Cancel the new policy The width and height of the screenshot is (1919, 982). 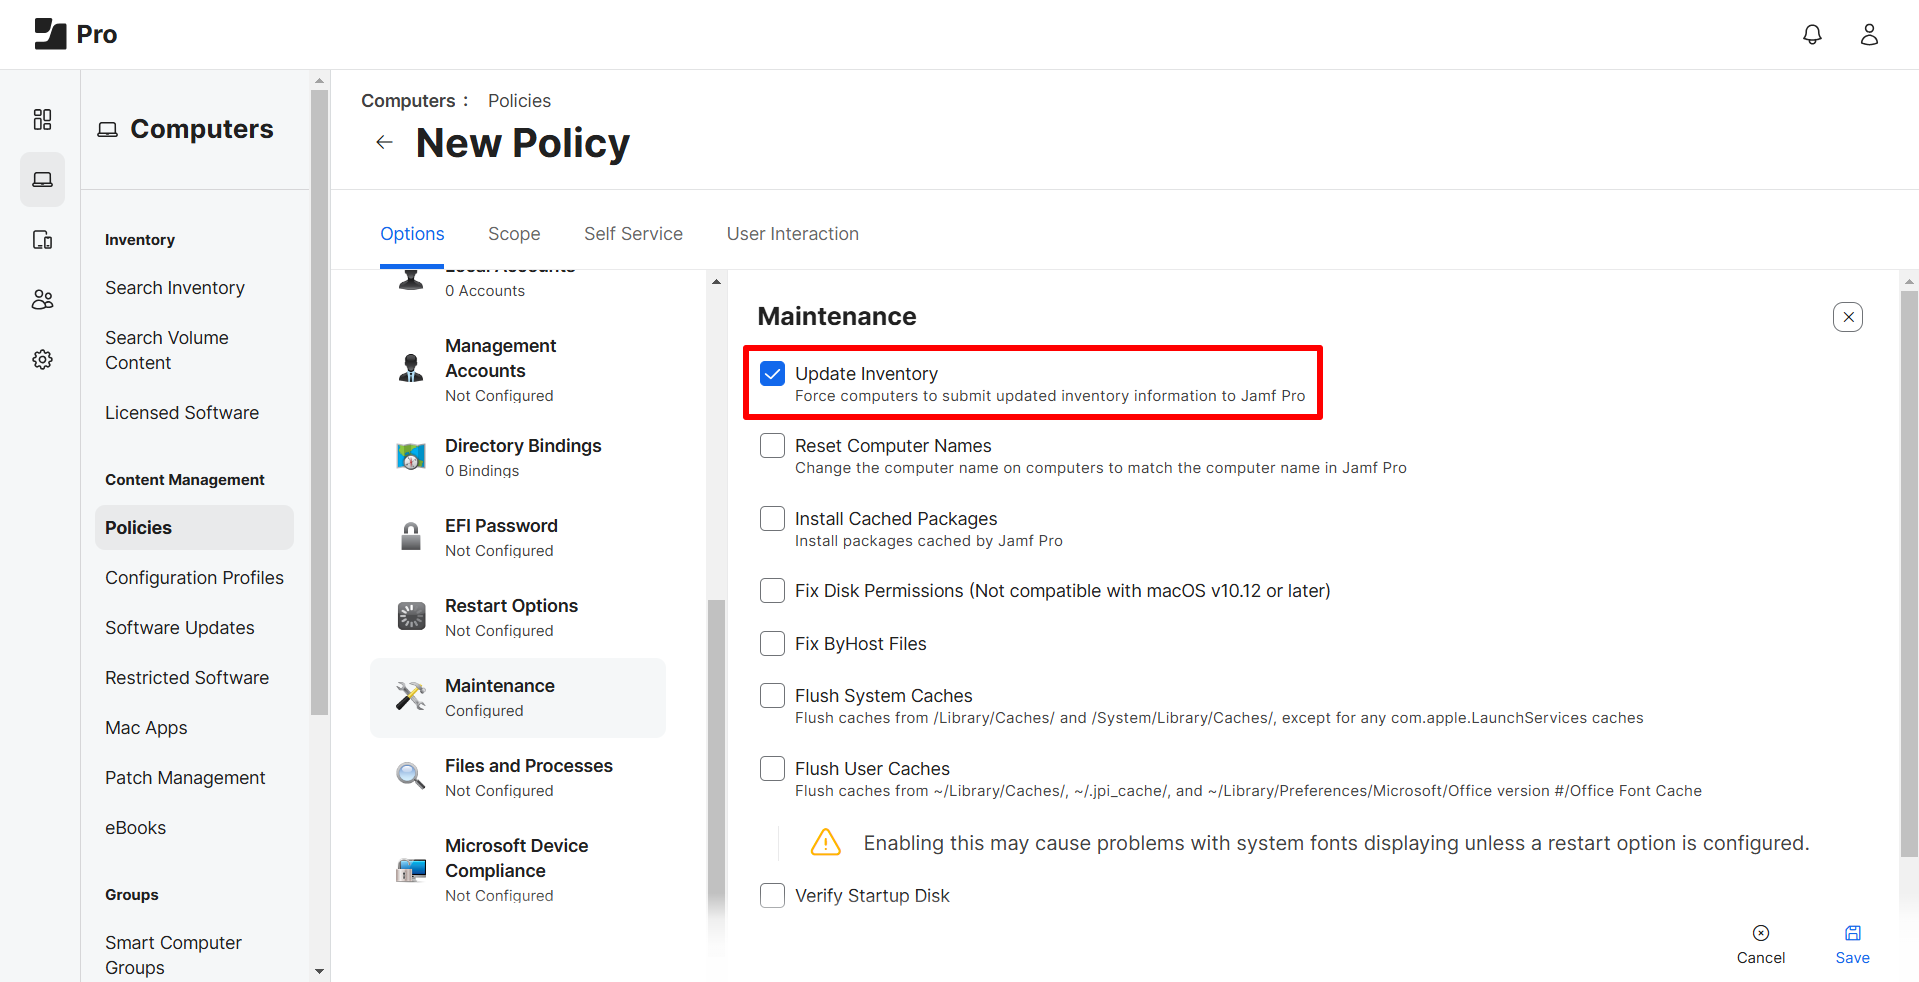[x=1761, y=944]
